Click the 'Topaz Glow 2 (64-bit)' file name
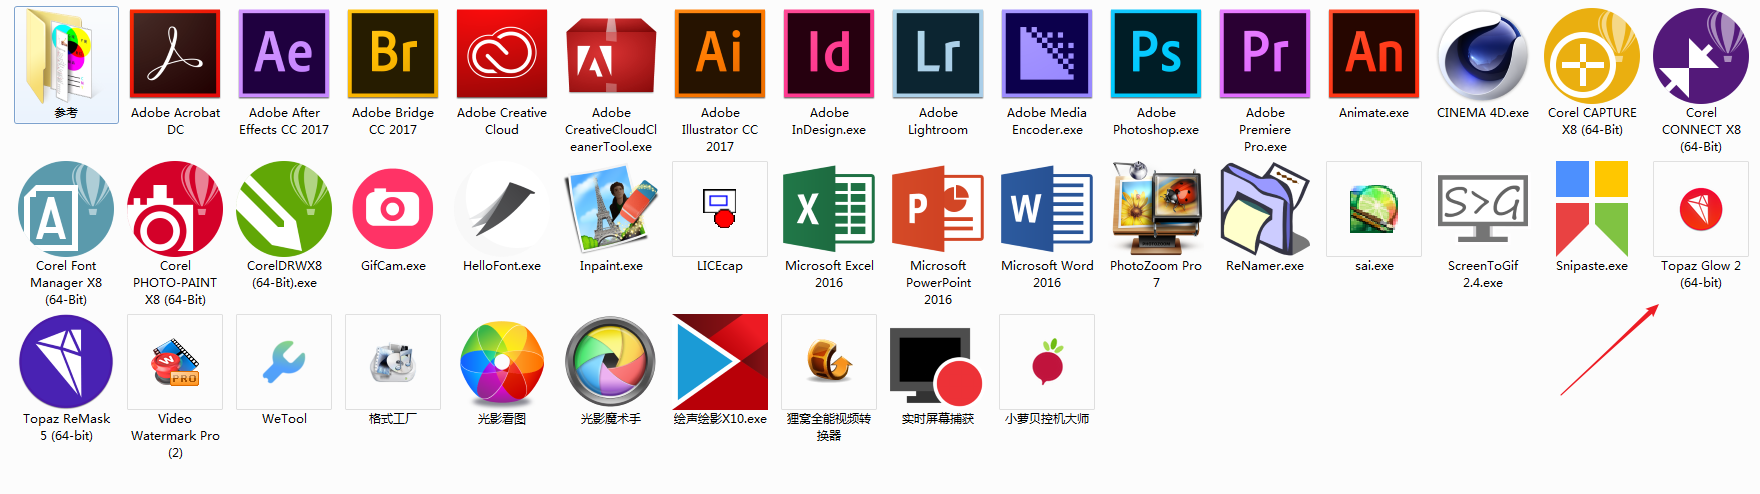Image resolution: width=1760 pixels, height=494 pixels. pos(1701,274)
